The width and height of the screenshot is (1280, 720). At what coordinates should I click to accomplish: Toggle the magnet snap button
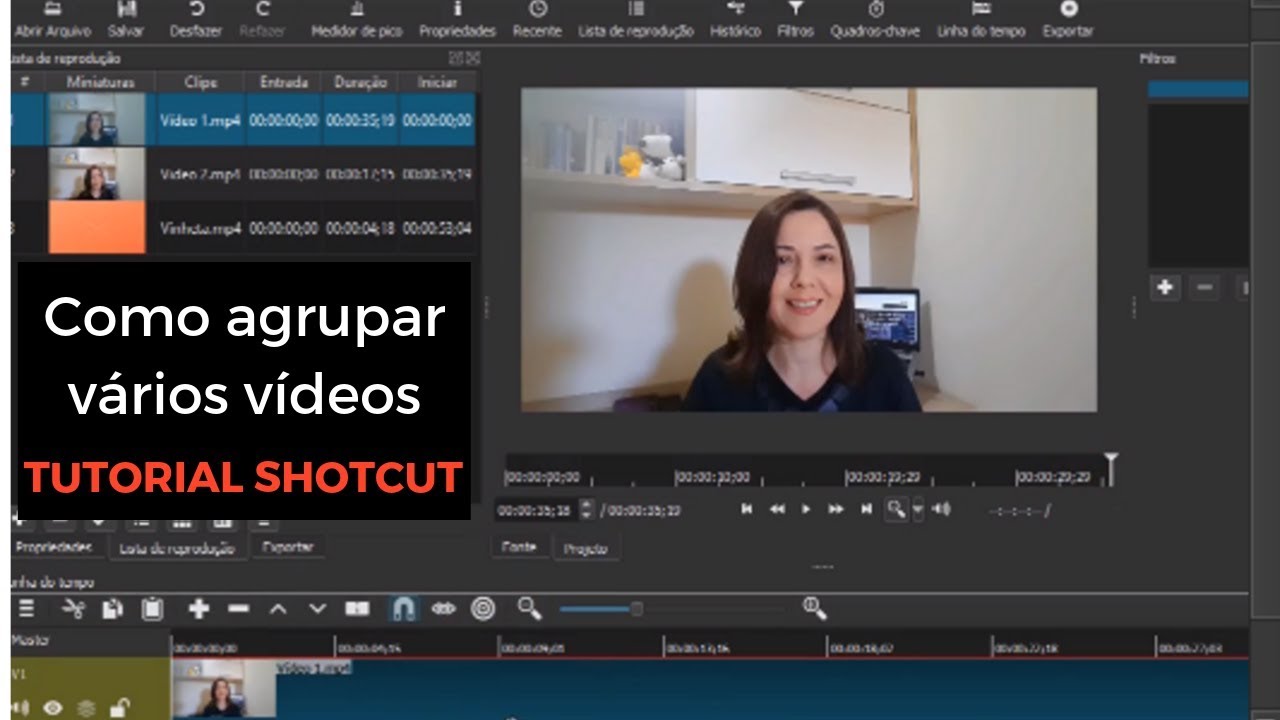(x=402, y=608)
